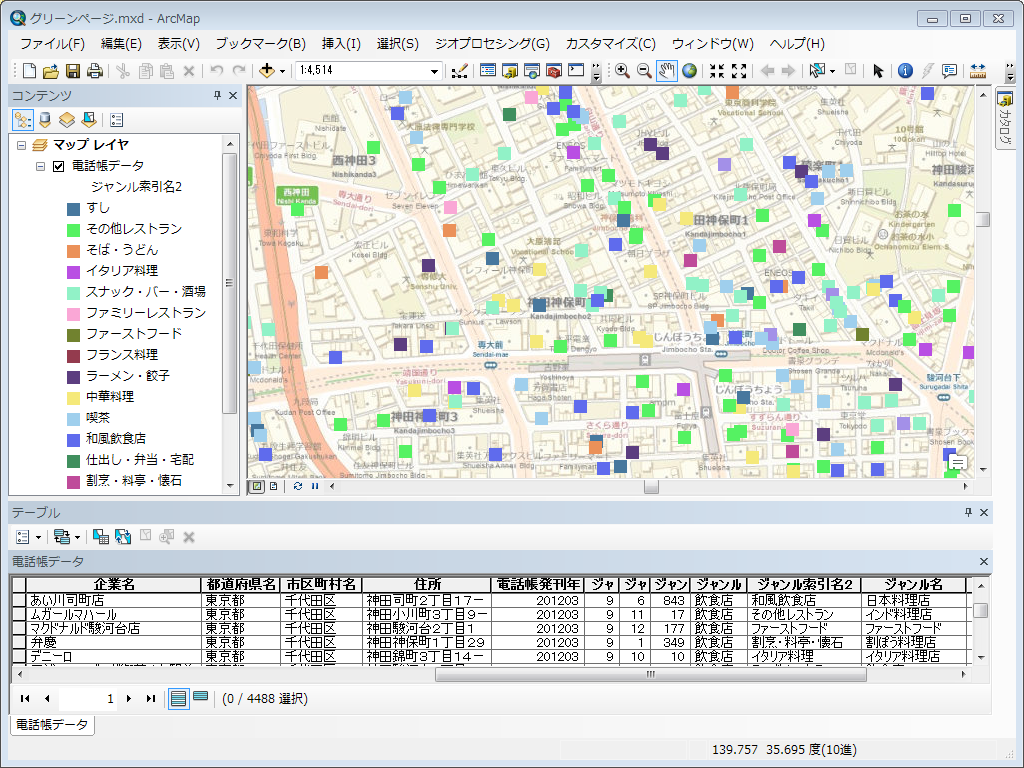Image resolution: width=1024 pixels, height=768 pixels.
Task: Collapse the 電話帳データ layer node
Action: coord(40,167)
